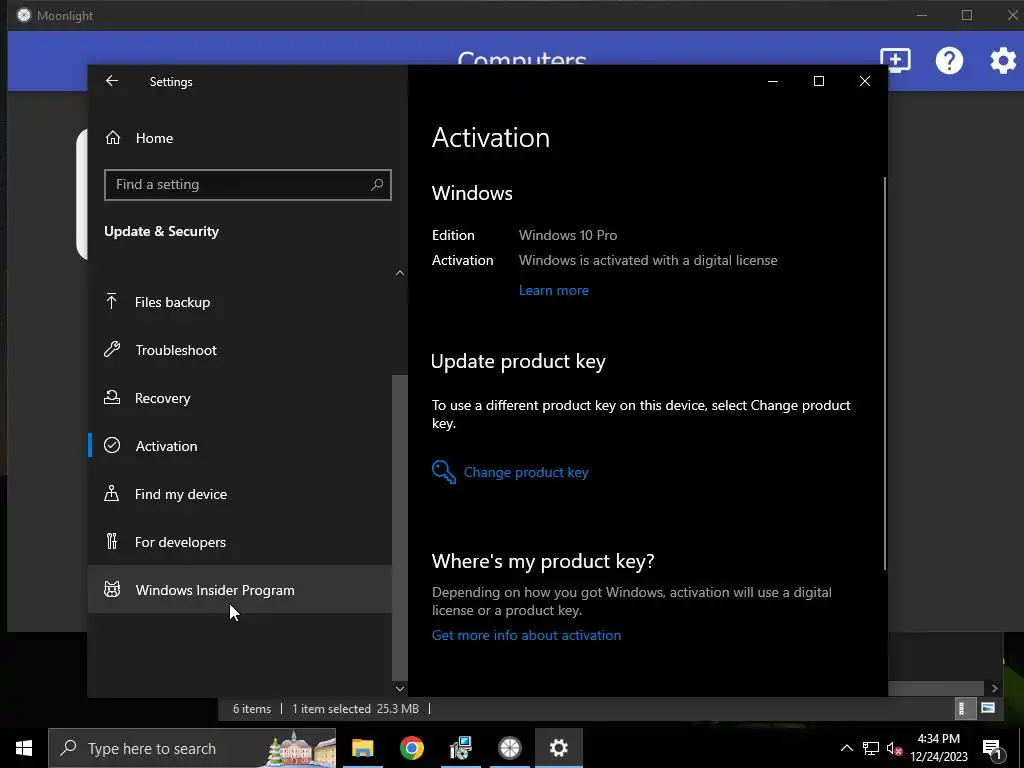The width and height of the screenshot is (1024, 768).
Task: Click the Activation page vertical scrollbar
Action: [885, 373]
